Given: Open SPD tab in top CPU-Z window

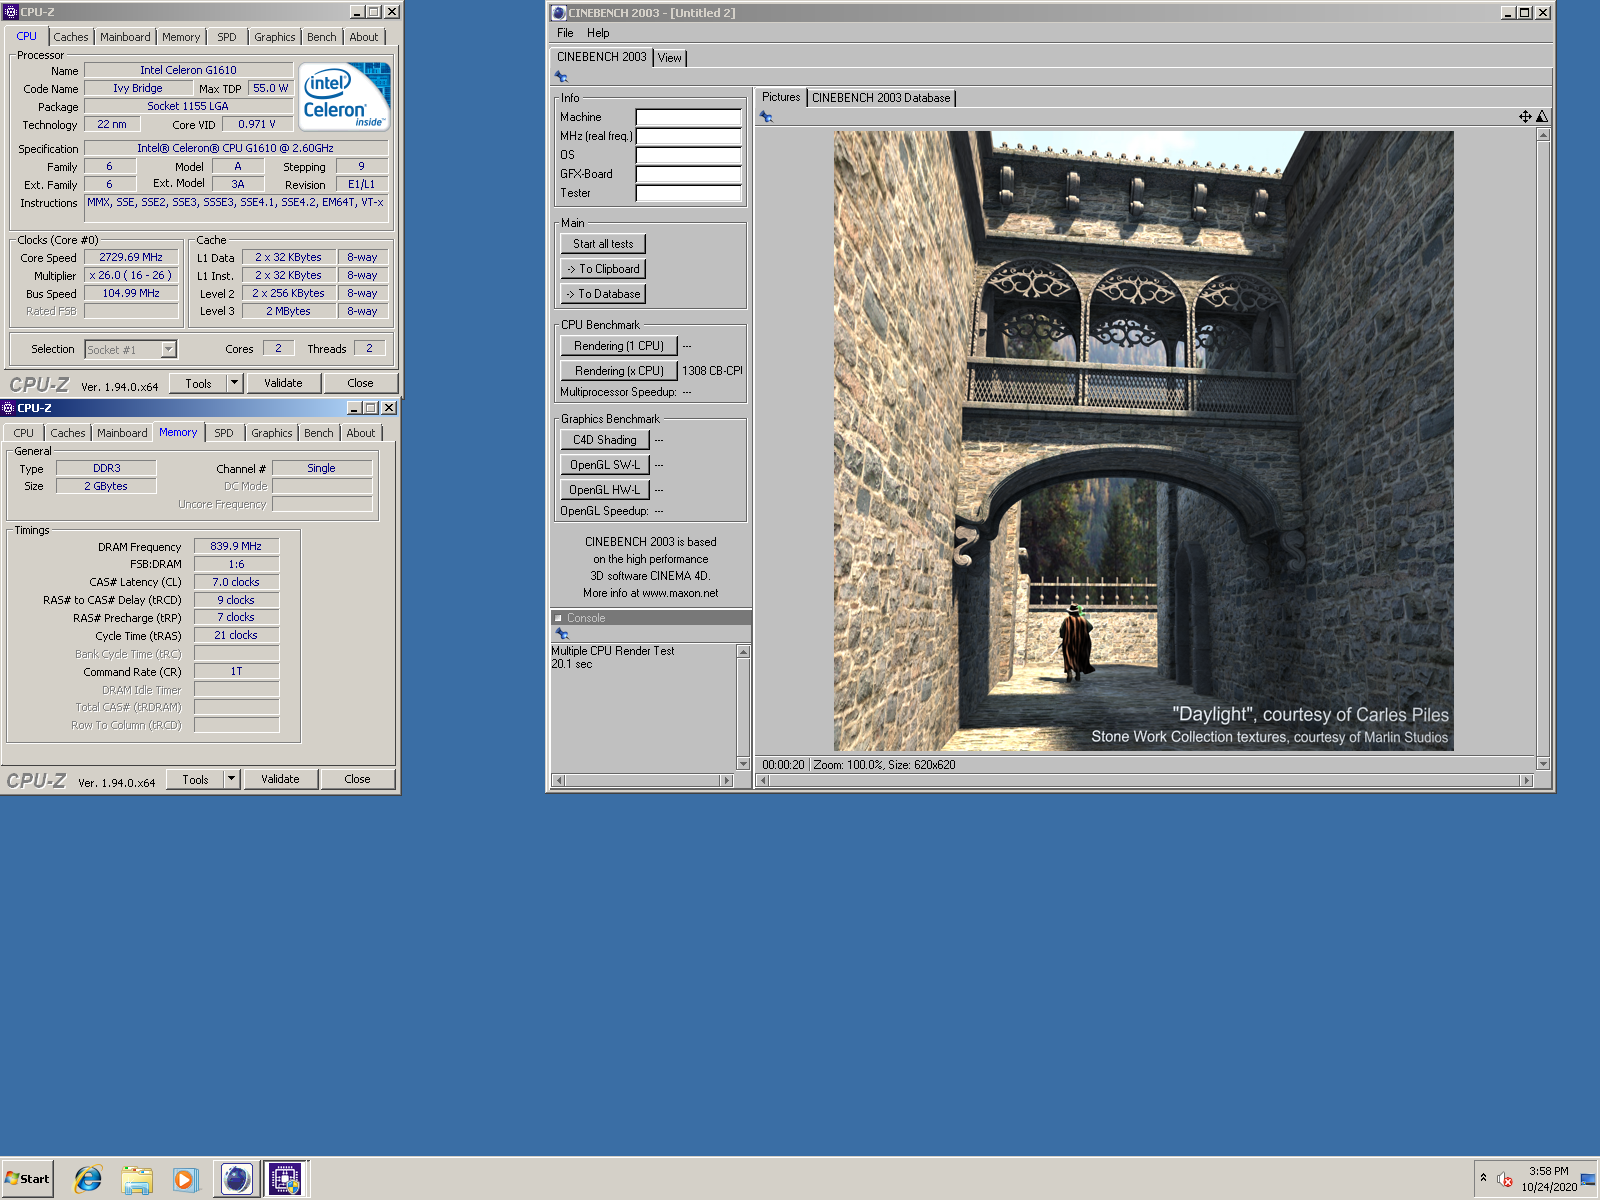Looking at the screenshot, I should 227,37.
